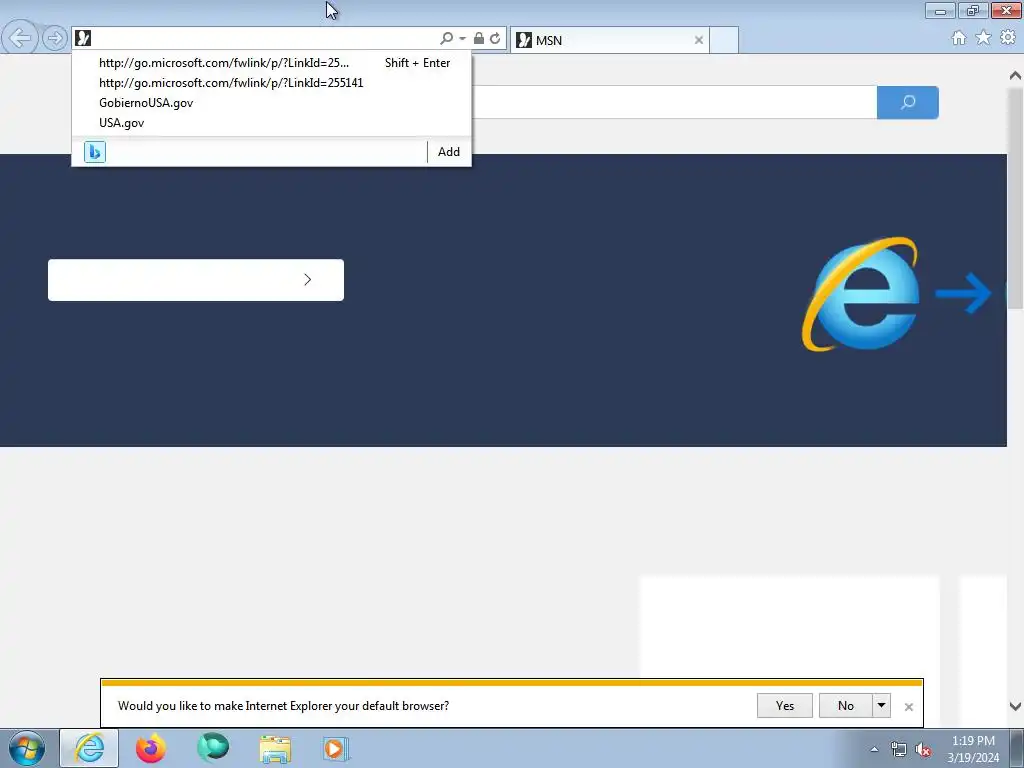
Task: Select the LinkId=255141 URL suggestion
Action: coord(272,83)
